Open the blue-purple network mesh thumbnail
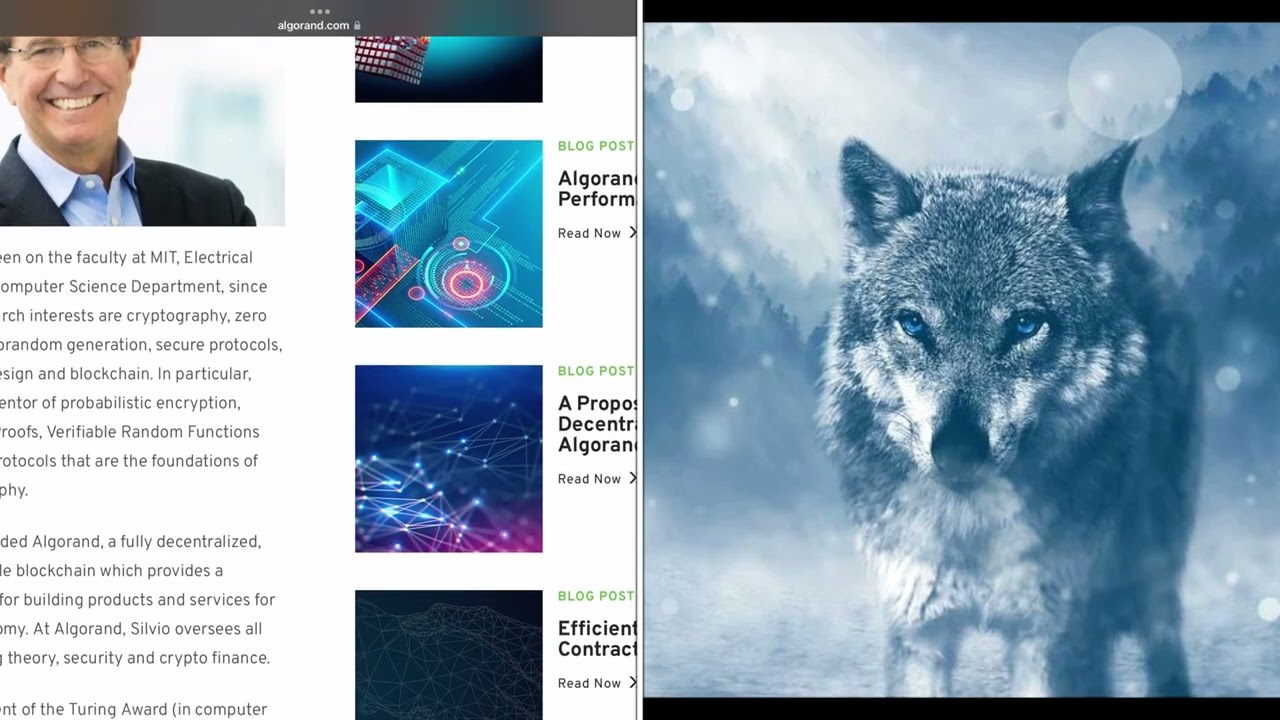This screenshot has height=720, width=1280. pyautogui.click(x=449, y=458)
